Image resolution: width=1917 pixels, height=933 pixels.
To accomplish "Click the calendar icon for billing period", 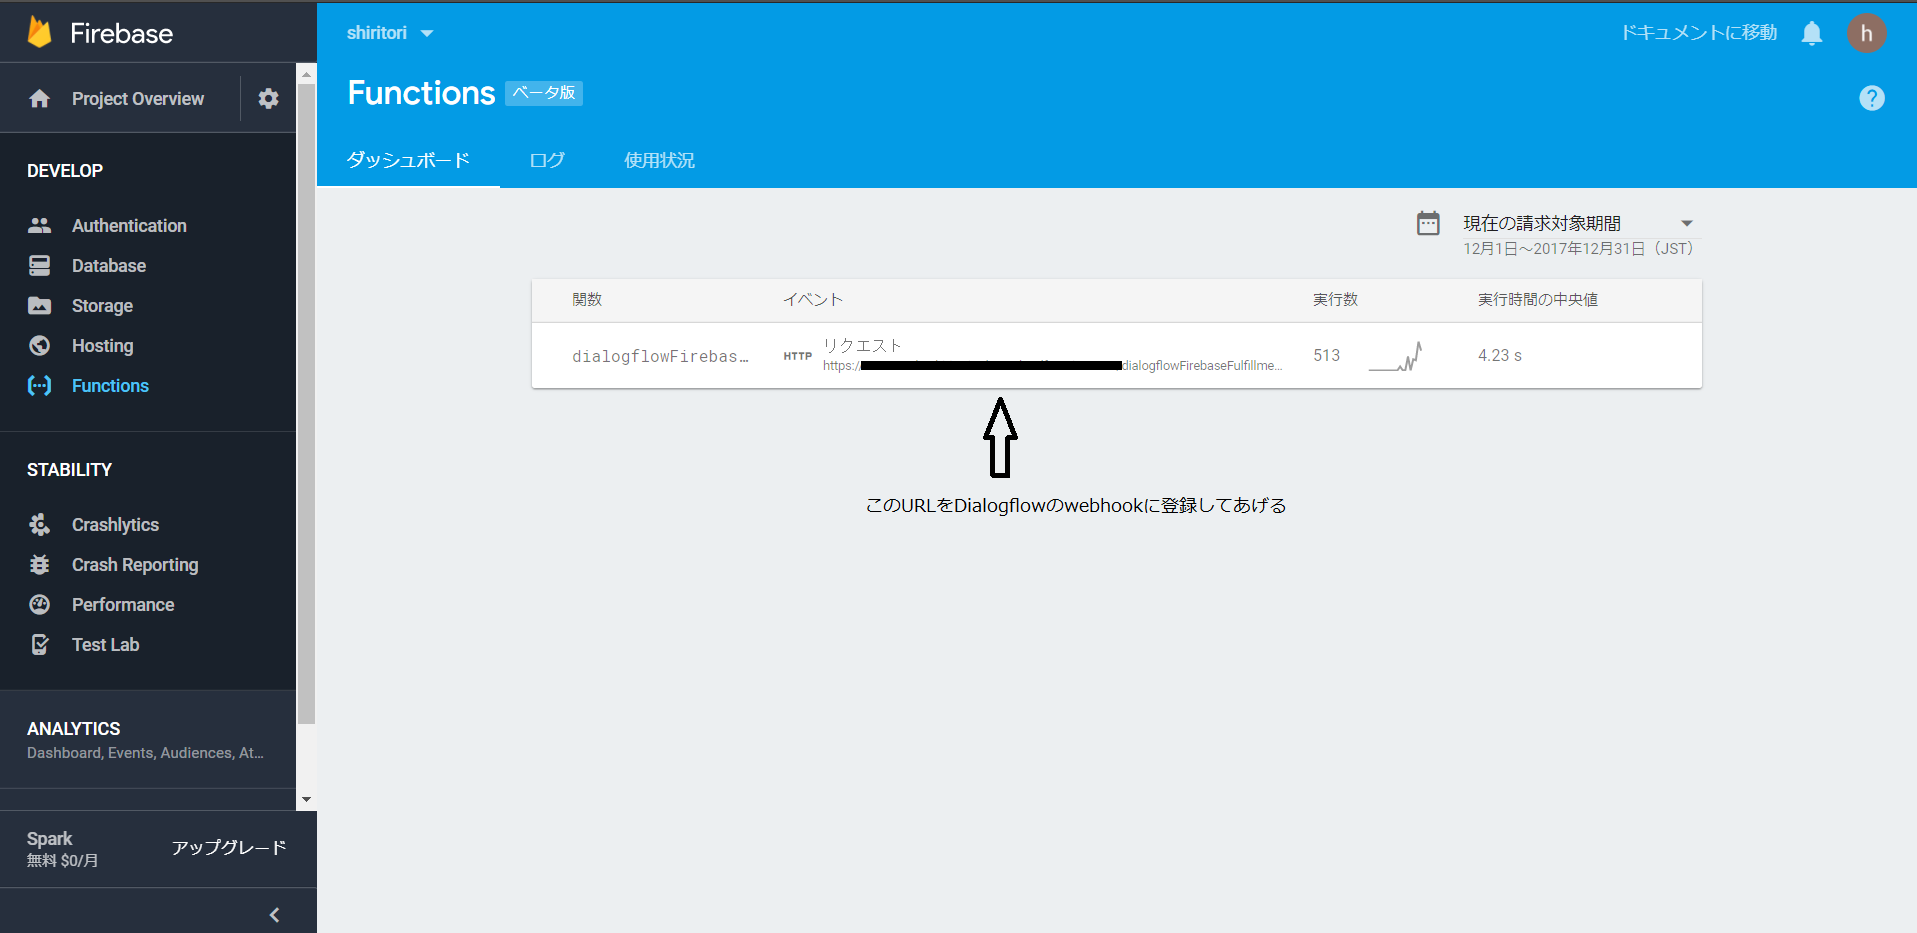I will (x=1428, y=223).
